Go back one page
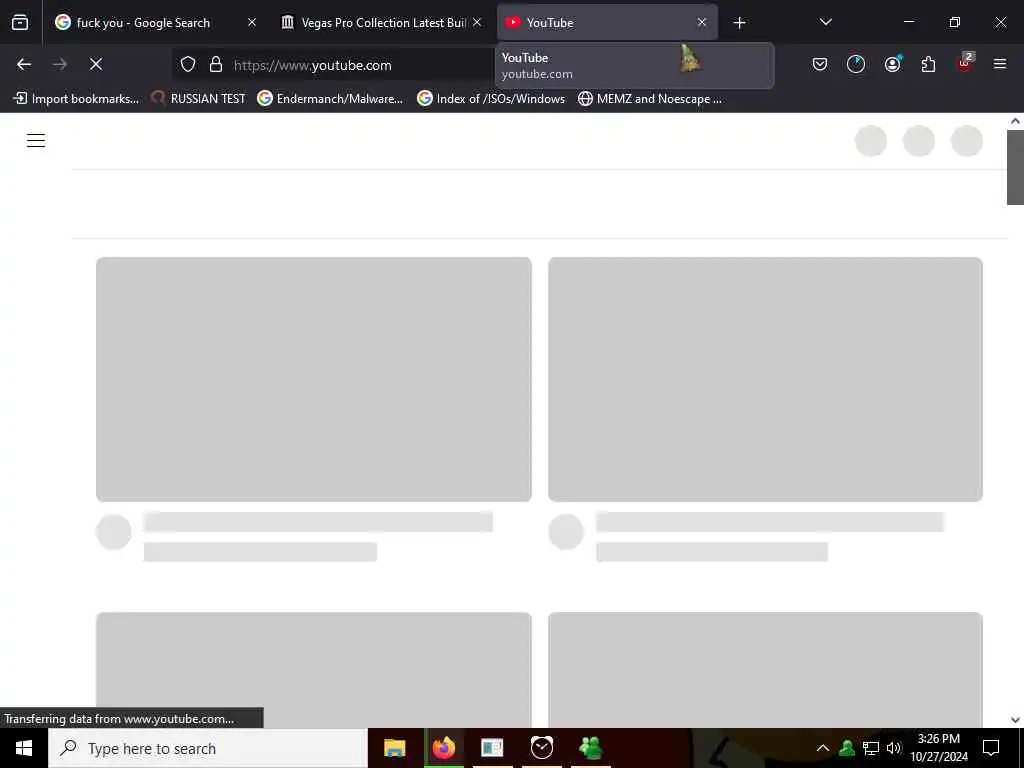Image resolution: width=1024 pixels, height=768 pixels. (24, 65)
